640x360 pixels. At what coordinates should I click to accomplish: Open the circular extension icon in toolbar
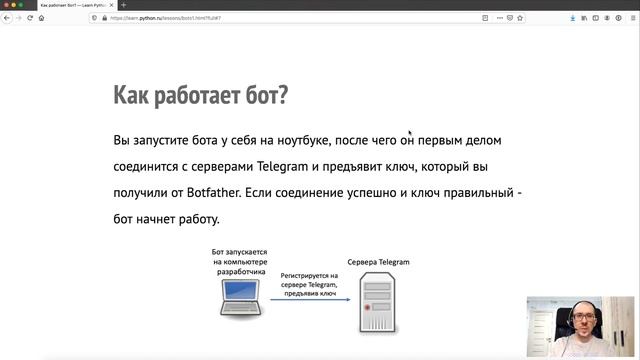[618, 18]
